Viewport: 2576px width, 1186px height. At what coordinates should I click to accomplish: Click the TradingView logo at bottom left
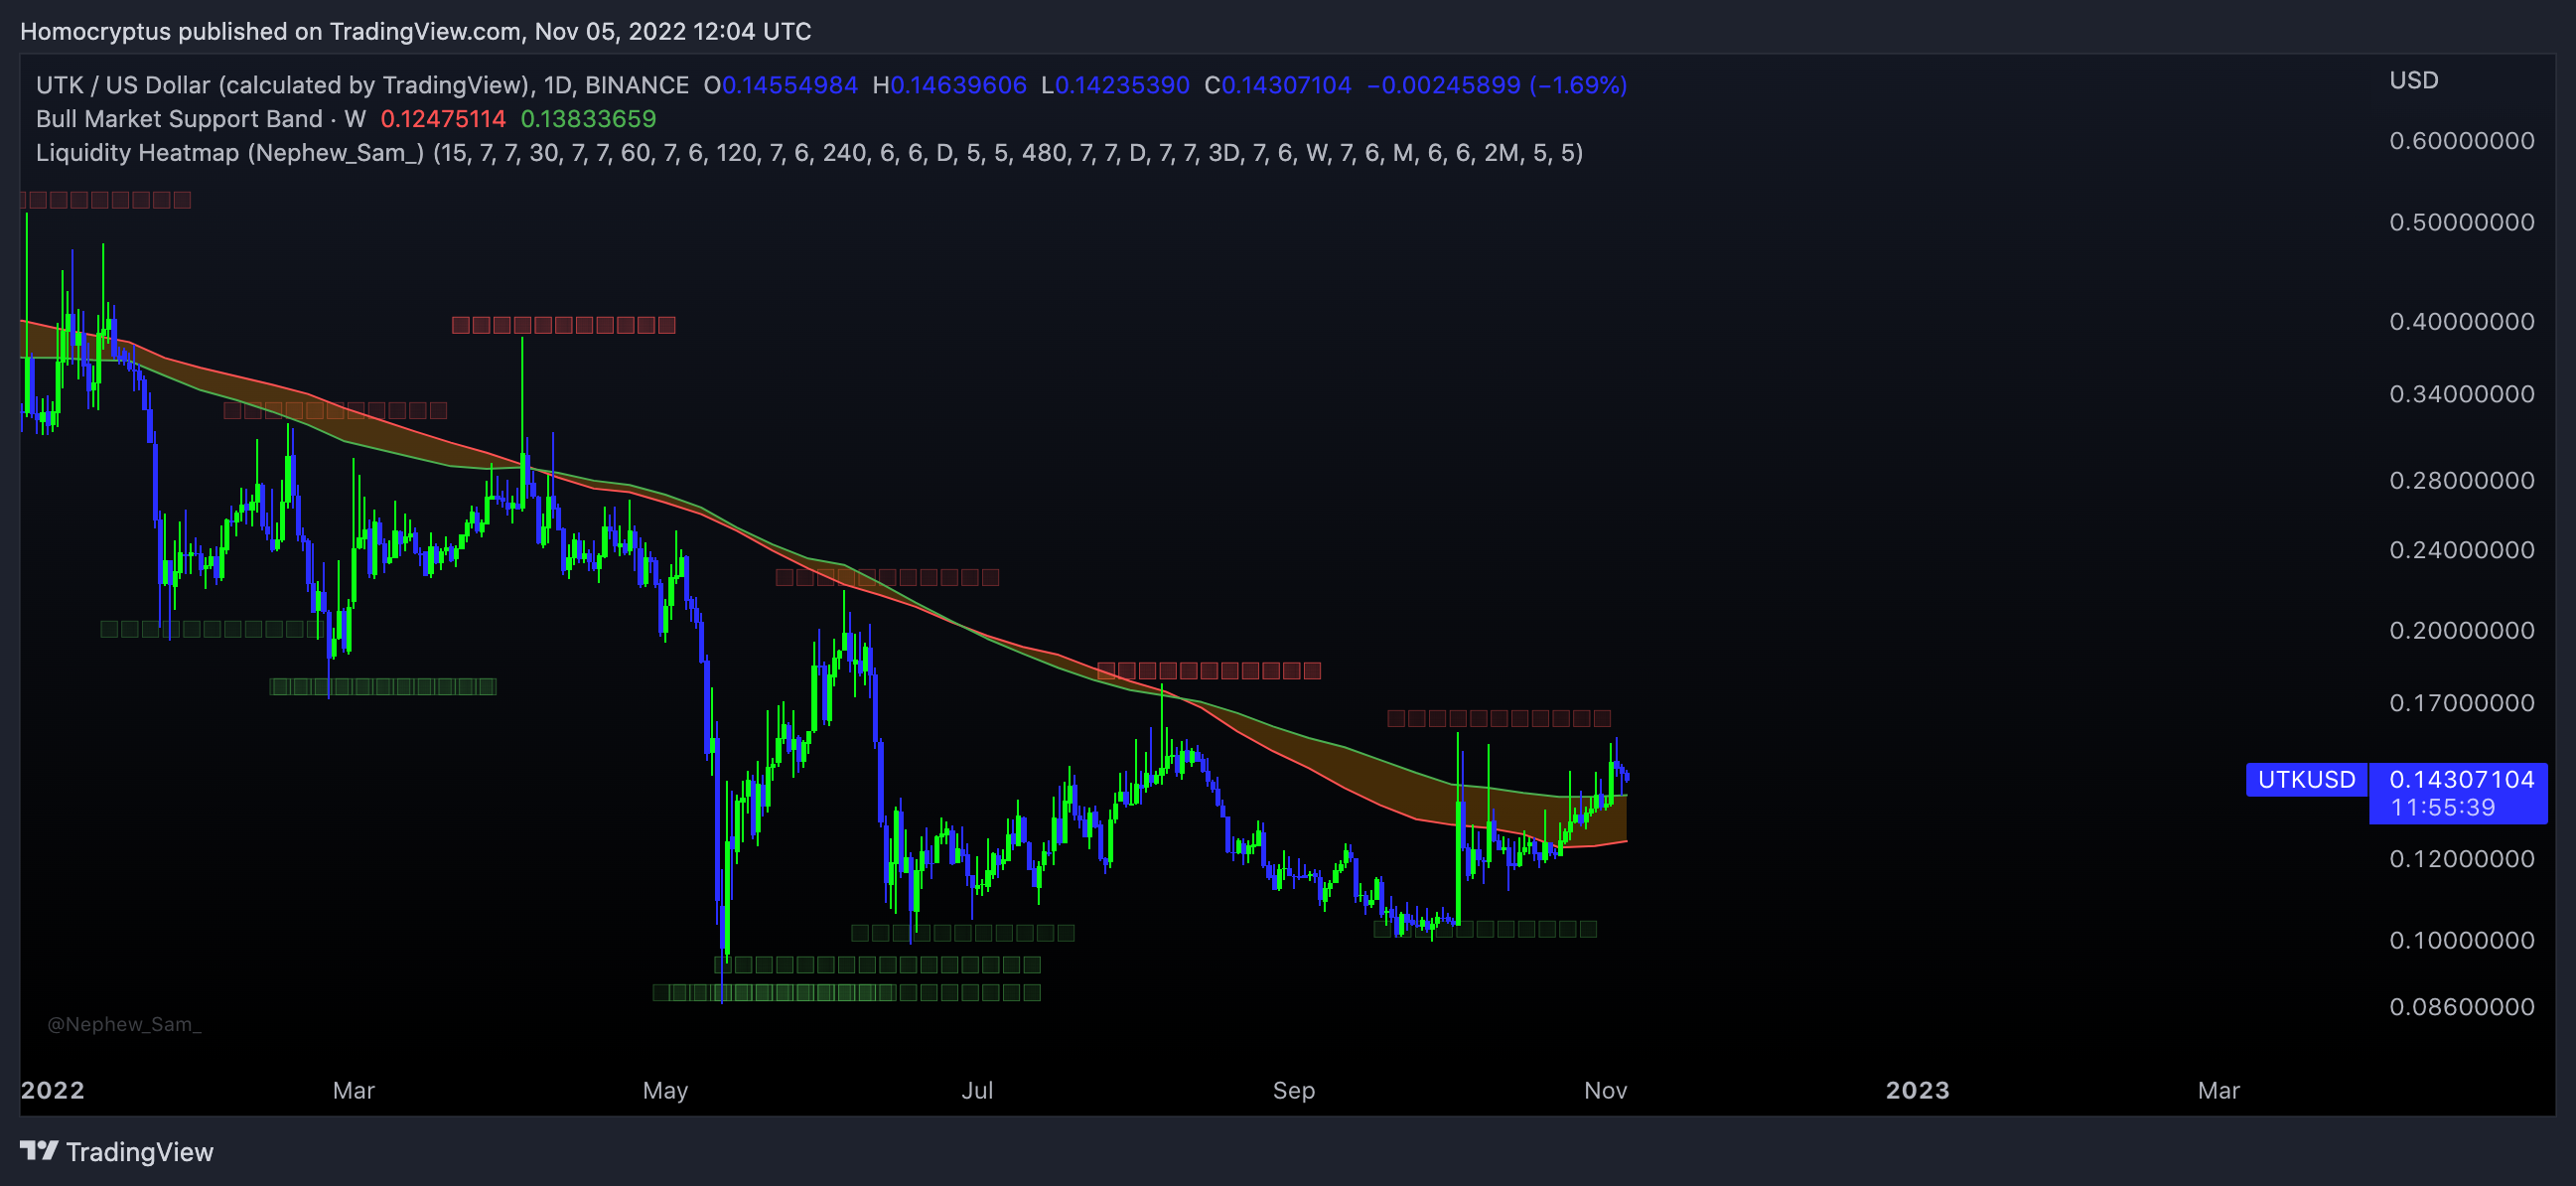pyautogui.click(x=117, y=1152)
